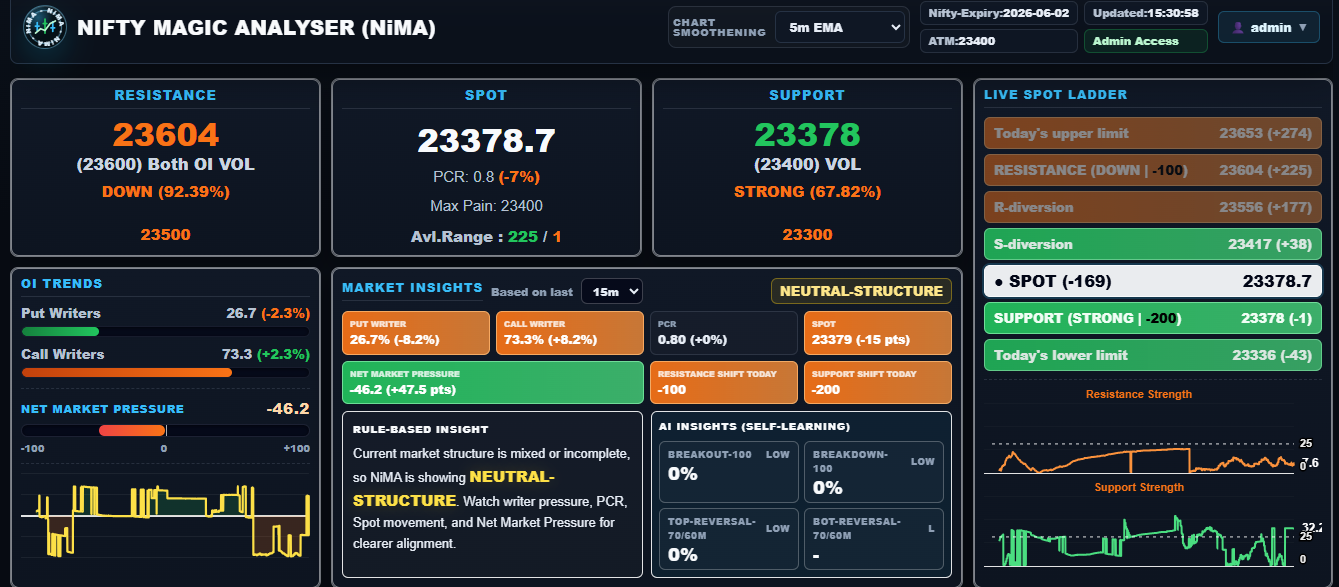This screenshot has width=1339, height=587.
Task: Click the Updated:15:30:58 timestamp
Action: tap(1146, 14)
